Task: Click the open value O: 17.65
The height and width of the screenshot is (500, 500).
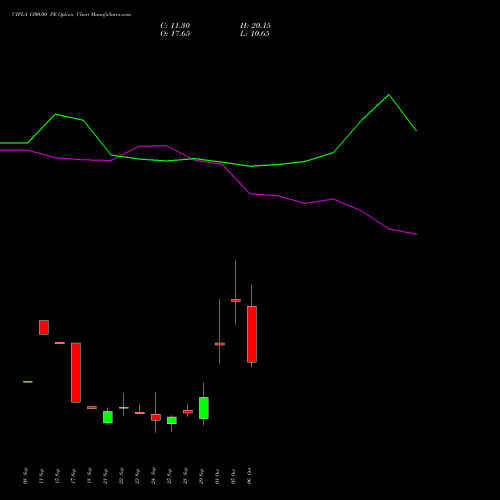Action: [175, 34]
